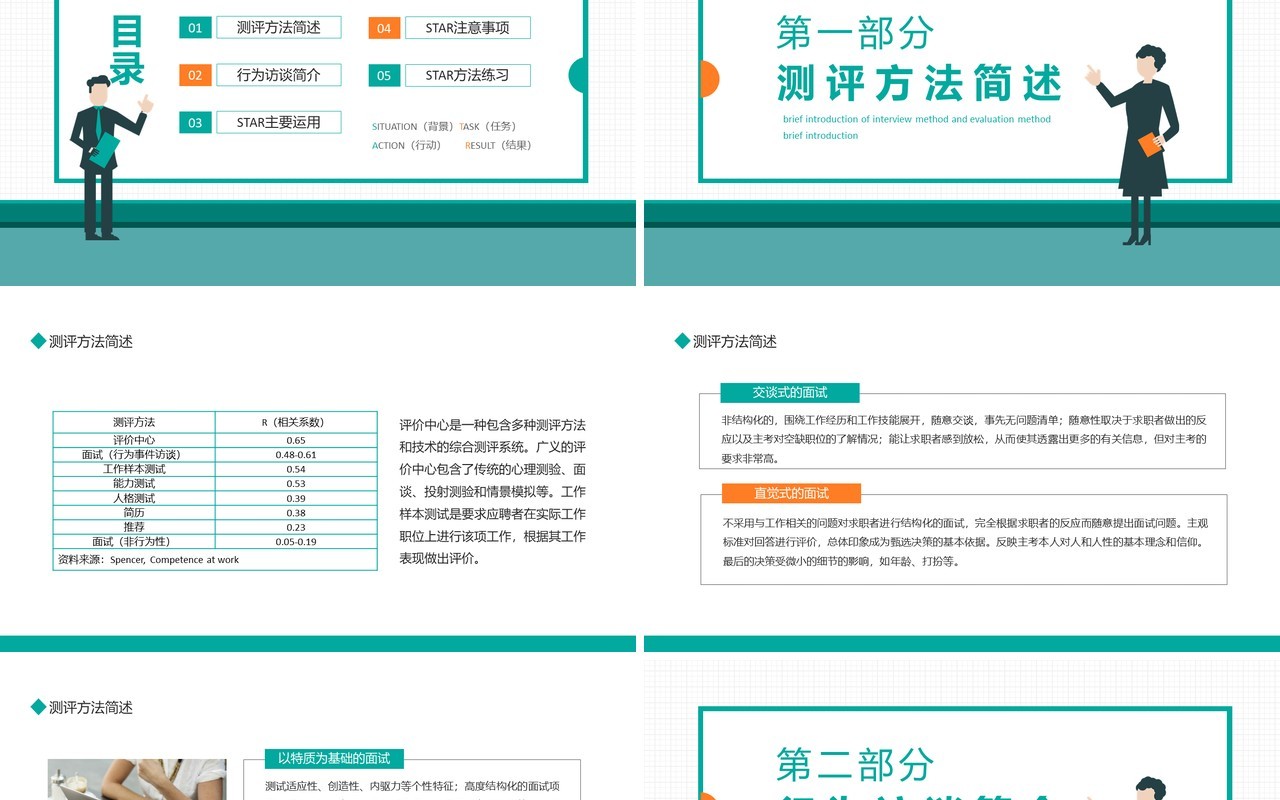Click the orange 02 number badge
The height and width of the screenshot is (800, 1280).
(195, 75)
